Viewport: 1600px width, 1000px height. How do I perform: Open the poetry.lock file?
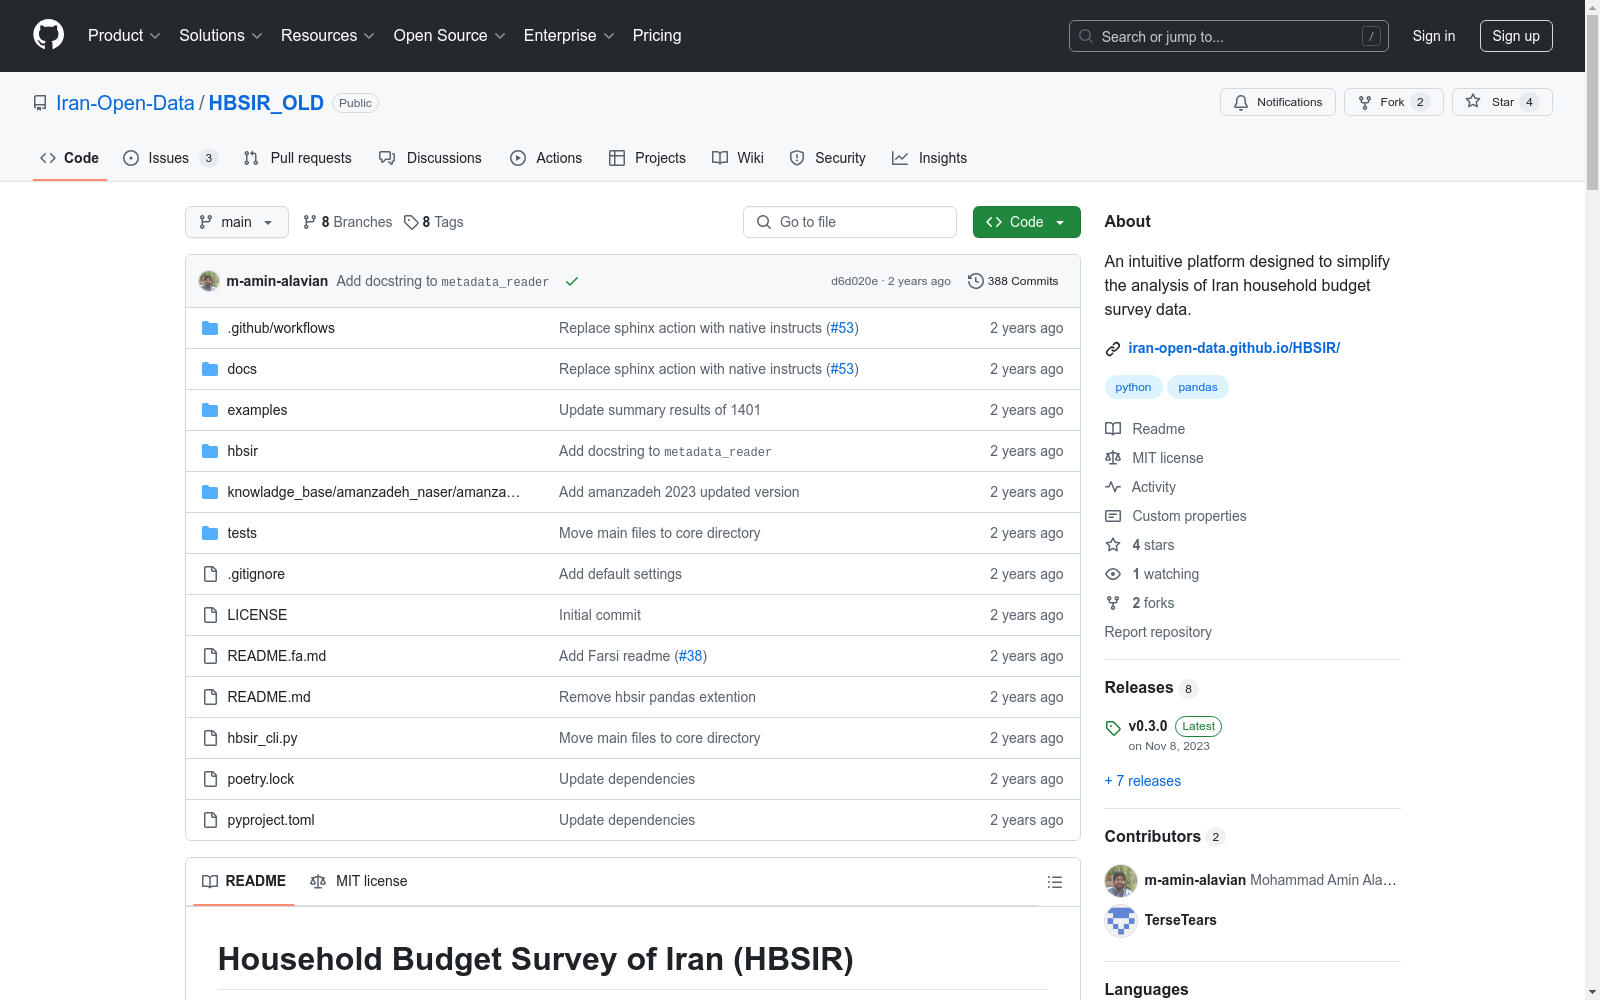coord(261,779)
